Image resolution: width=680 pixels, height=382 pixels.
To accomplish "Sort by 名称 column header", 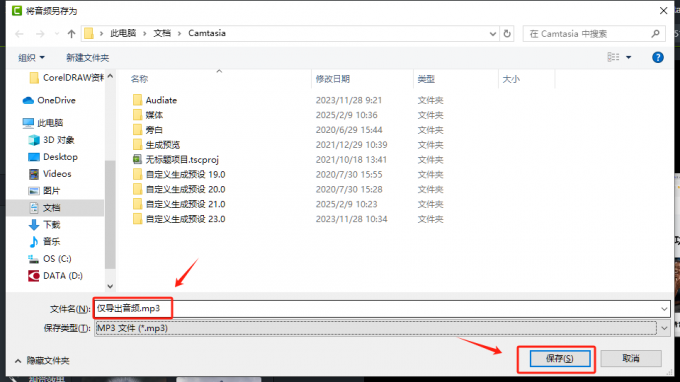I will coord(139,79).
